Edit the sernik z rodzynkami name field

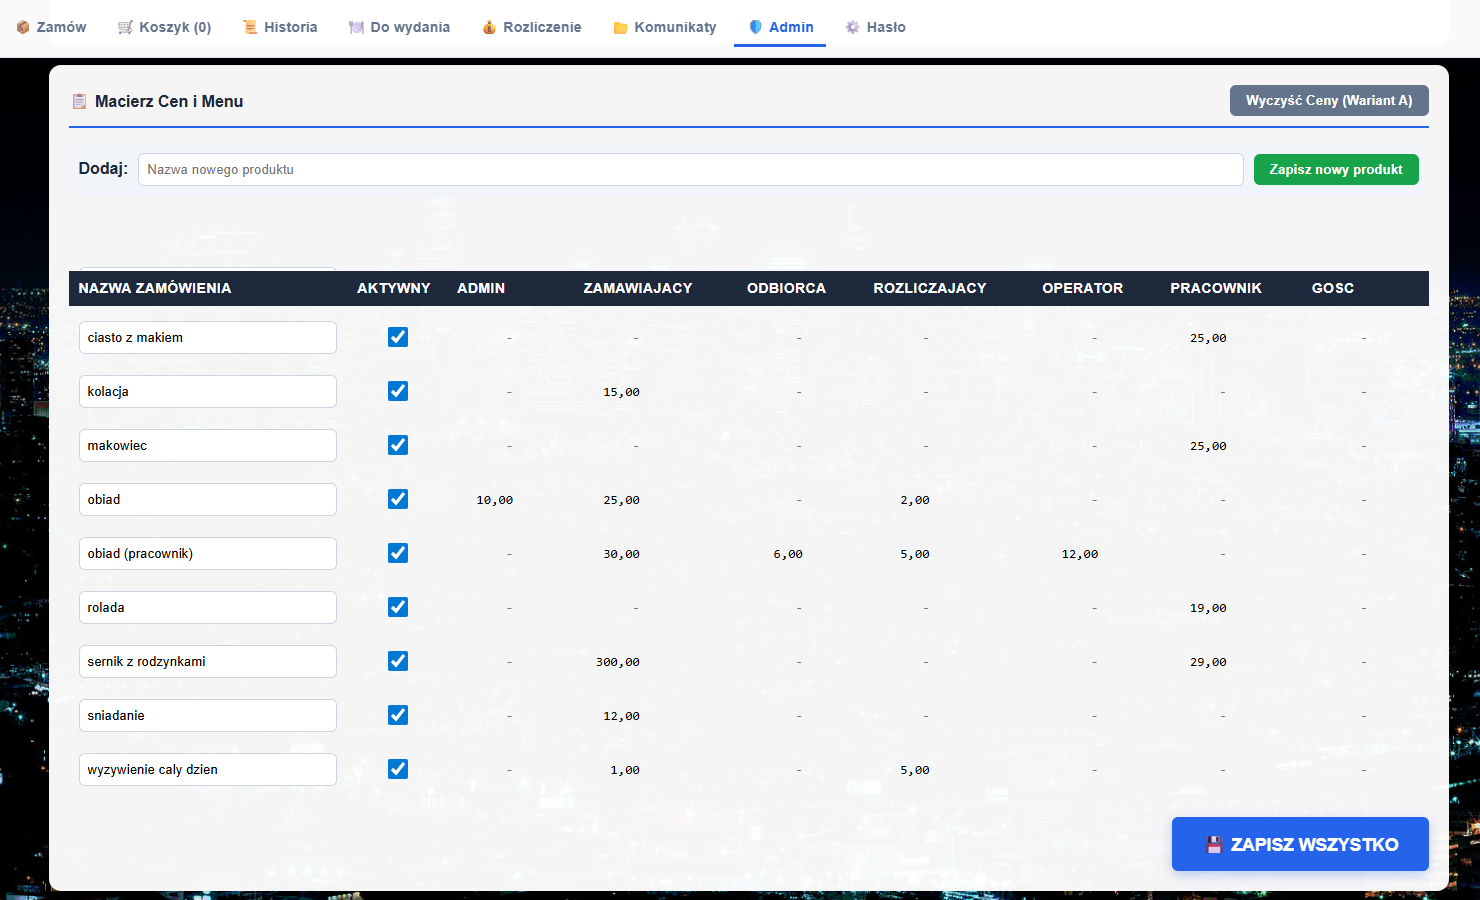coord(208,661)
